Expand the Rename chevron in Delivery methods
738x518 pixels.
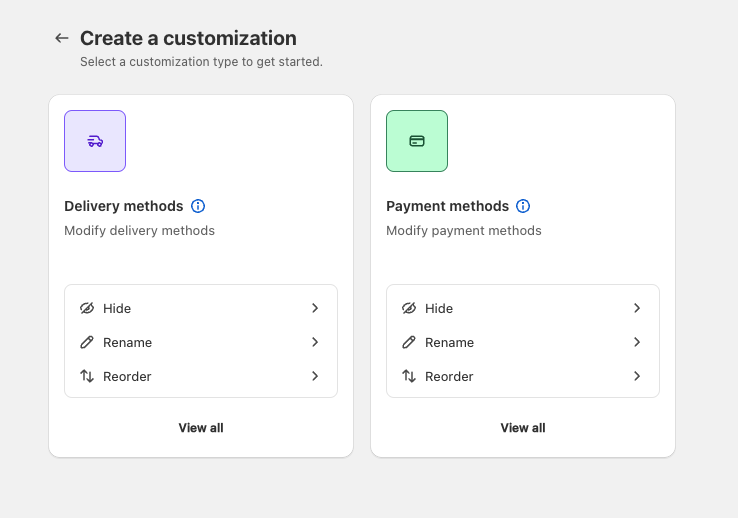(x=315, y=342)
